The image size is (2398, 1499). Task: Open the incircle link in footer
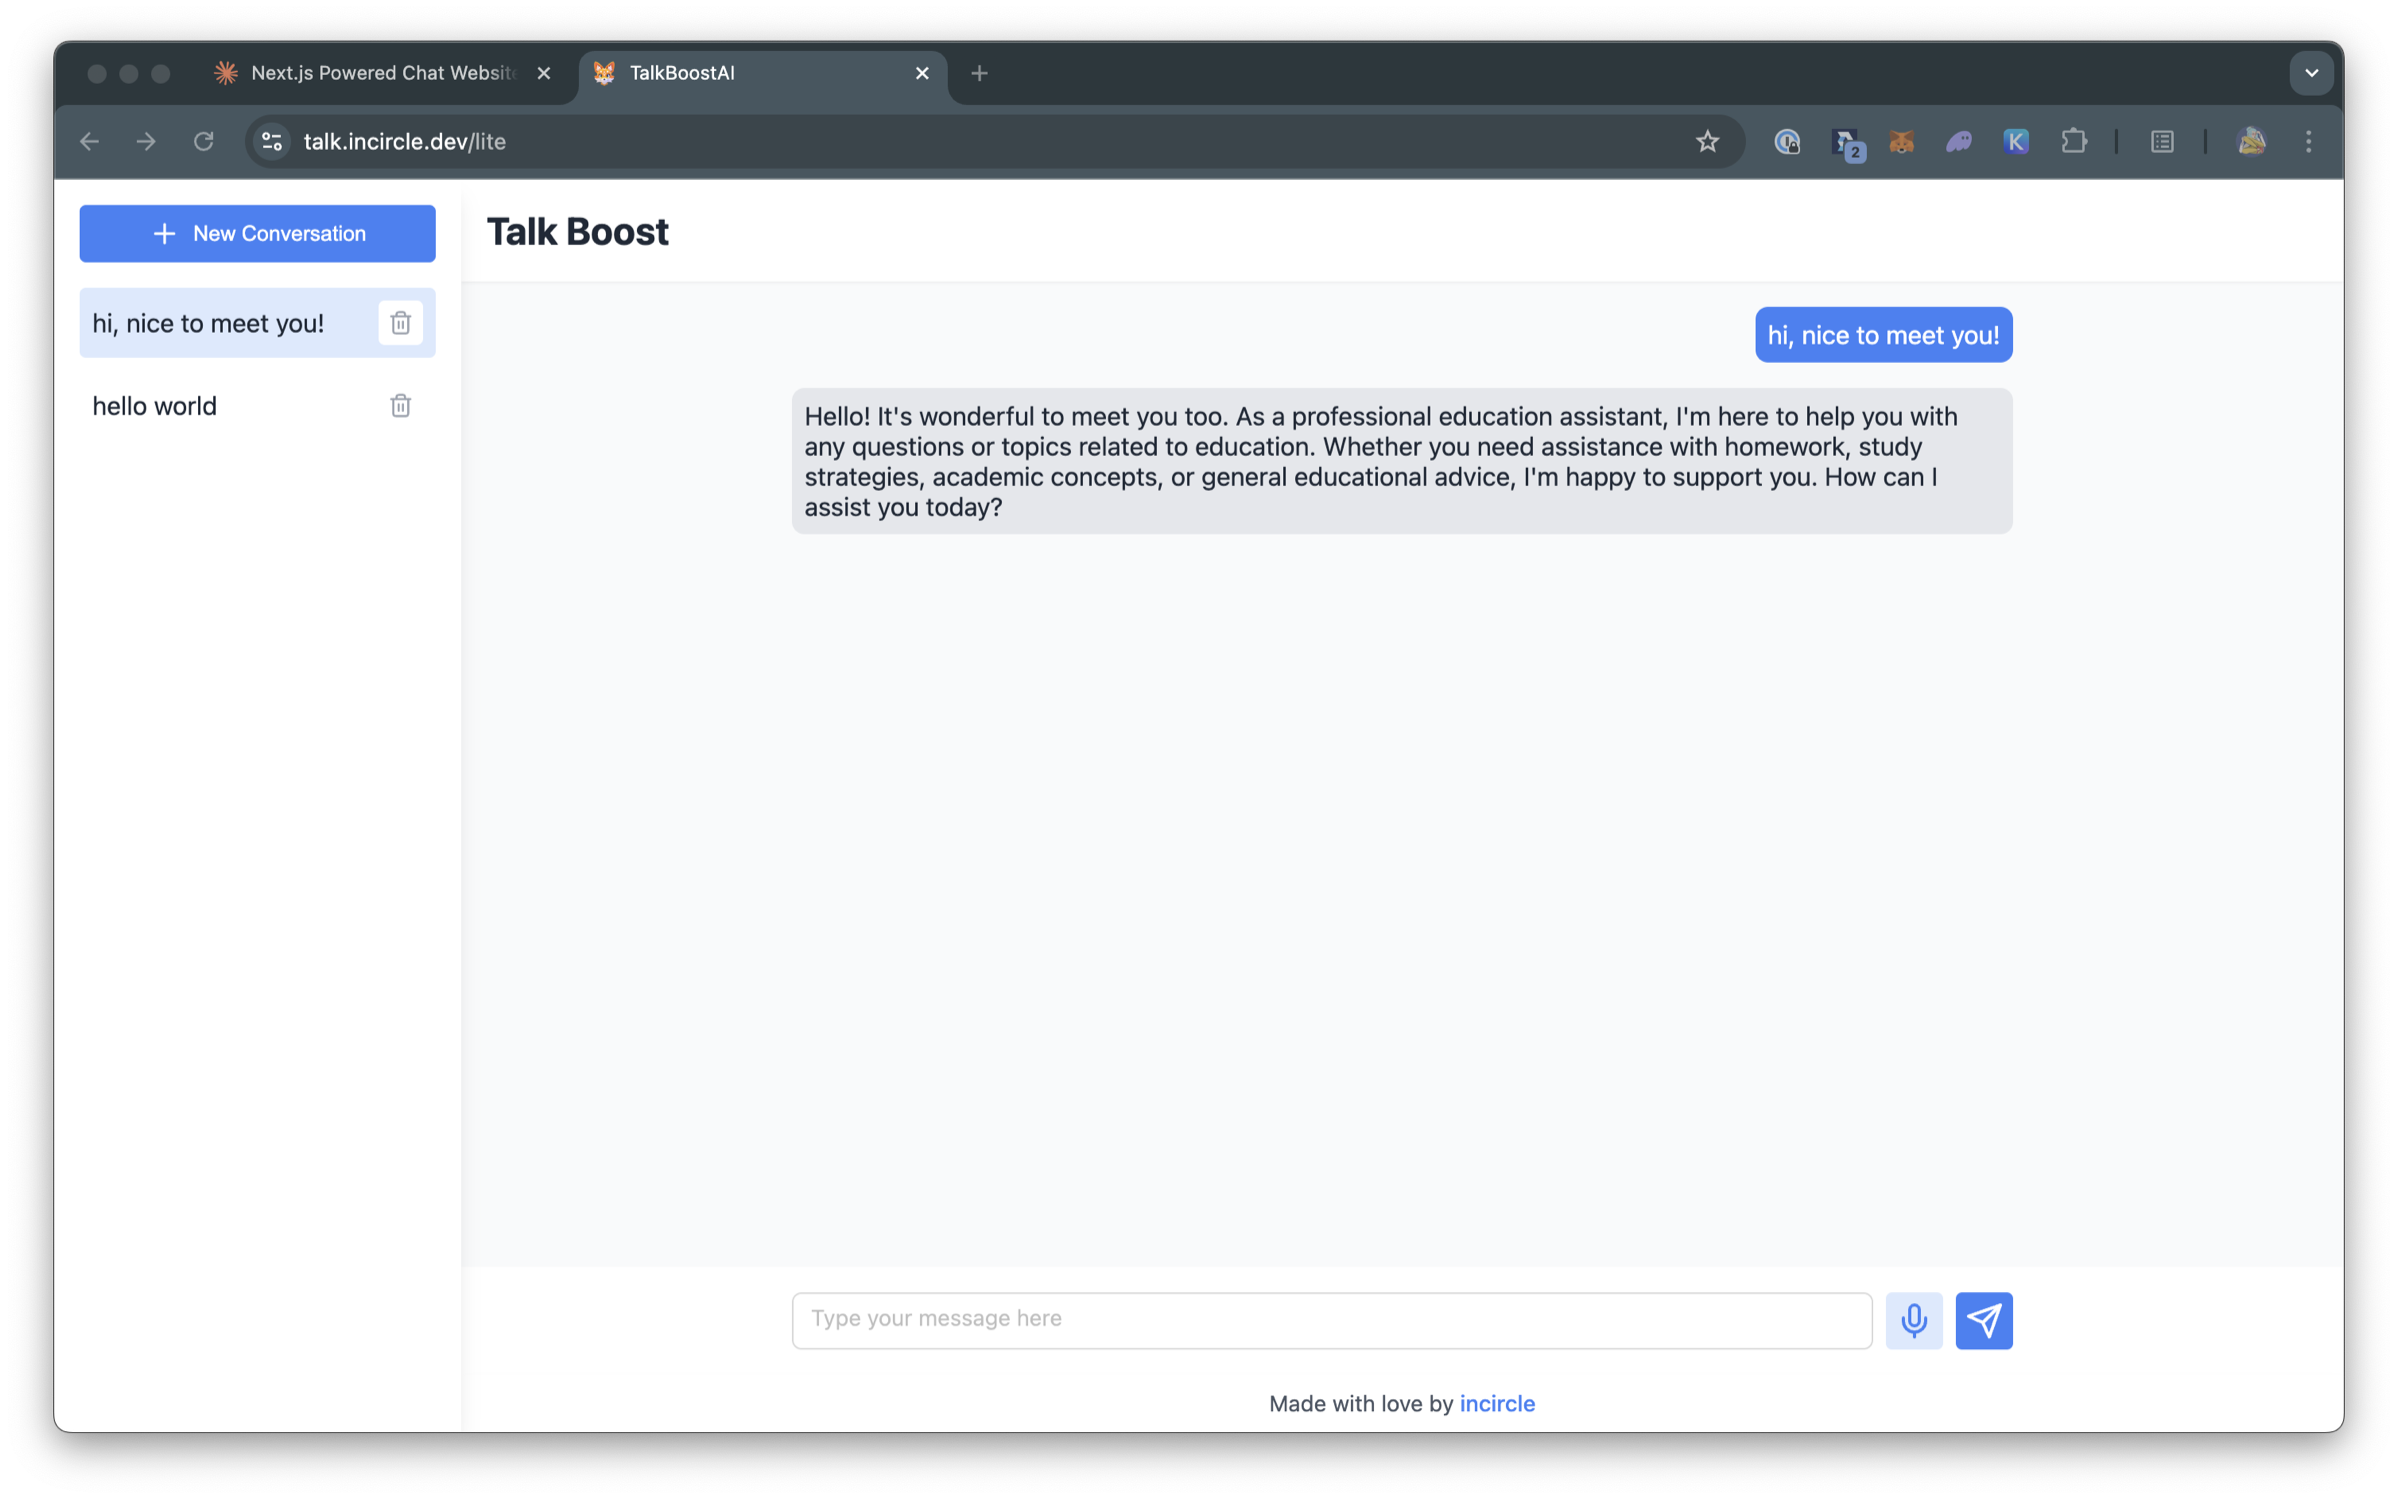pyautogui.click(x=1496, y=1403)
